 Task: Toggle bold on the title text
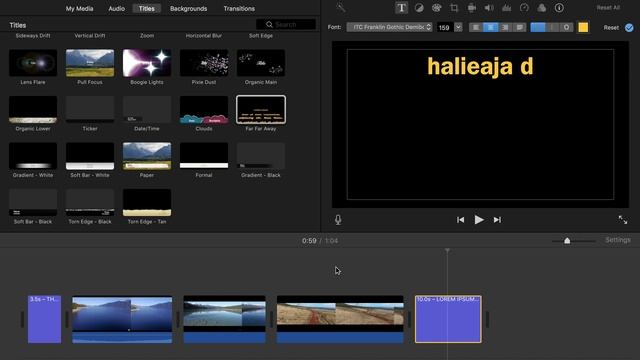click(538, 27)
